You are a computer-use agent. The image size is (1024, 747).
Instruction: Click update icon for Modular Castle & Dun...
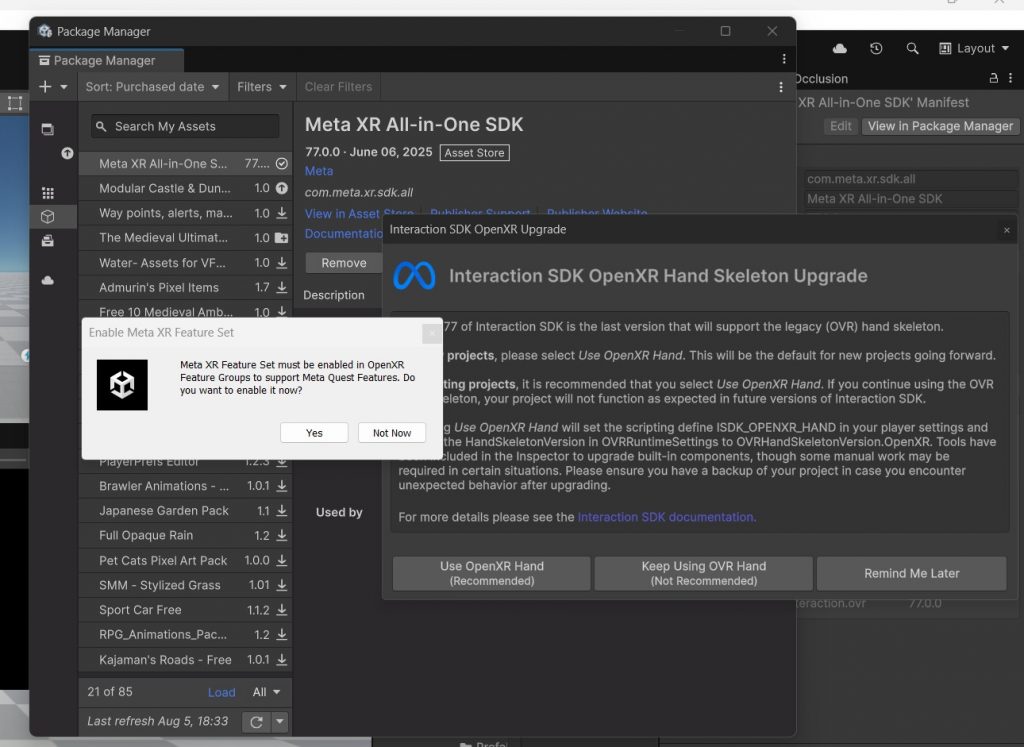pyautogui.click(x=281, y=188)
